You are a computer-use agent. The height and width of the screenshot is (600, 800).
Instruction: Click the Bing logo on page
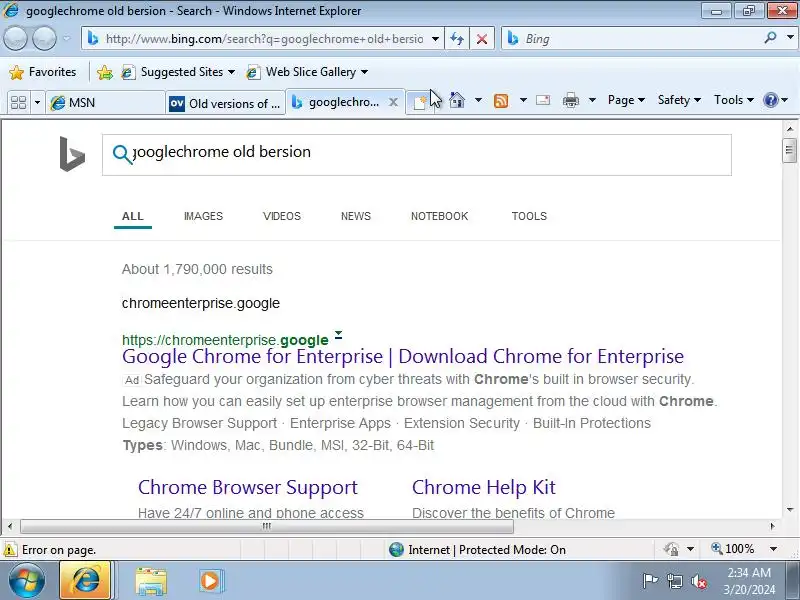coord(72,154)
